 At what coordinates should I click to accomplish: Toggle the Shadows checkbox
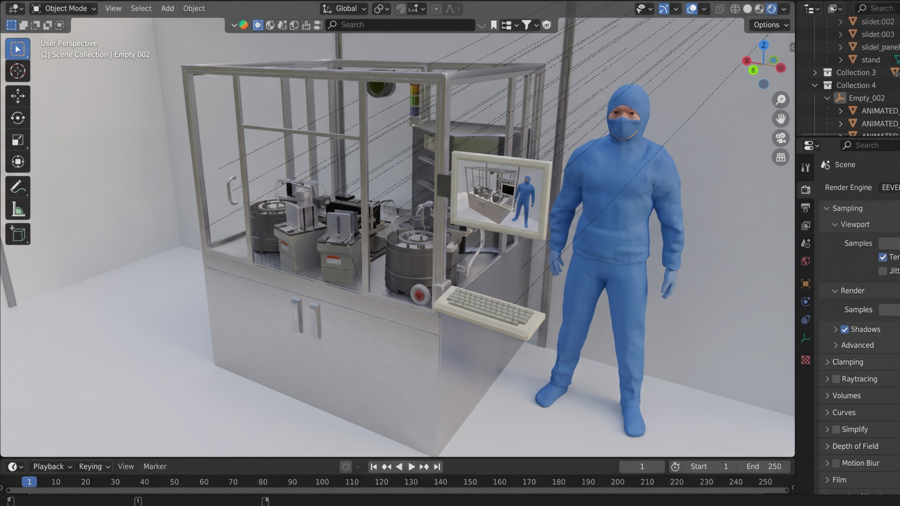pyautogui.click(x=844, y=329)
